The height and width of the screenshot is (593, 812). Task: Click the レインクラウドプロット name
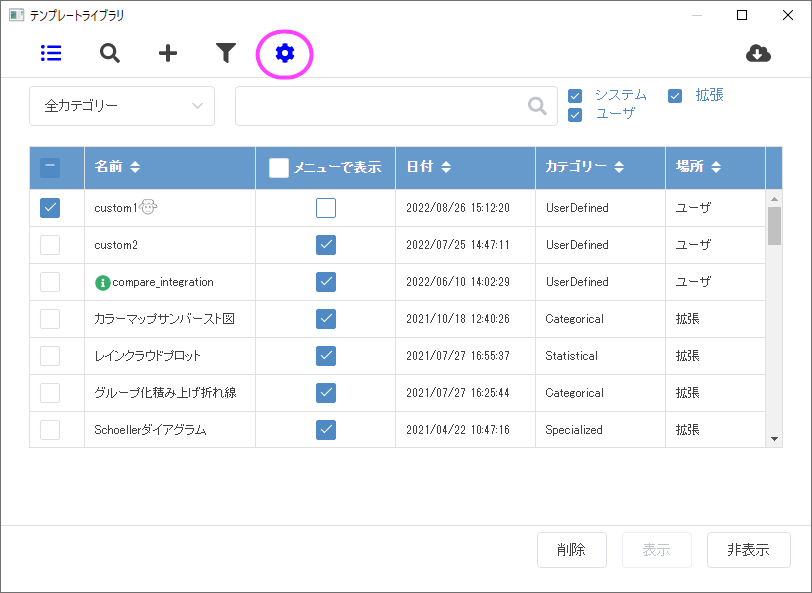pyautogui.click(x=147, y=356)
